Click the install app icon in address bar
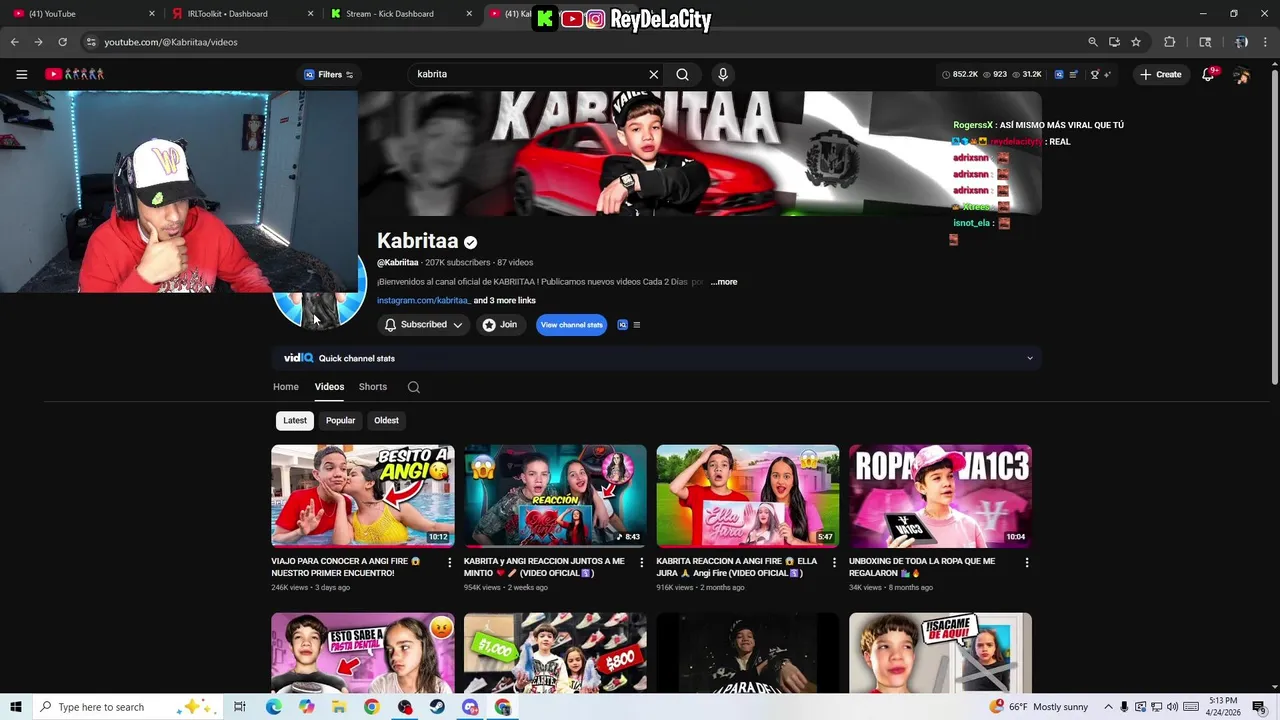The height and width of the screenshot is (720, 1280). [1114, 42]
